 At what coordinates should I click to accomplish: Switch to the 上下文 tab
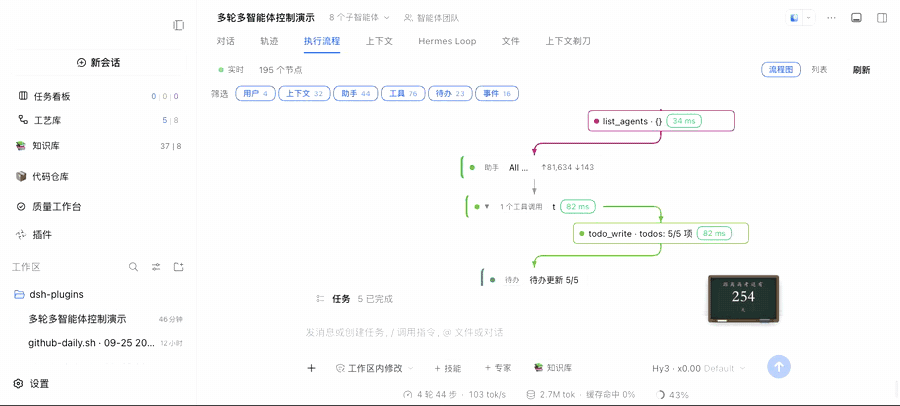379,41
